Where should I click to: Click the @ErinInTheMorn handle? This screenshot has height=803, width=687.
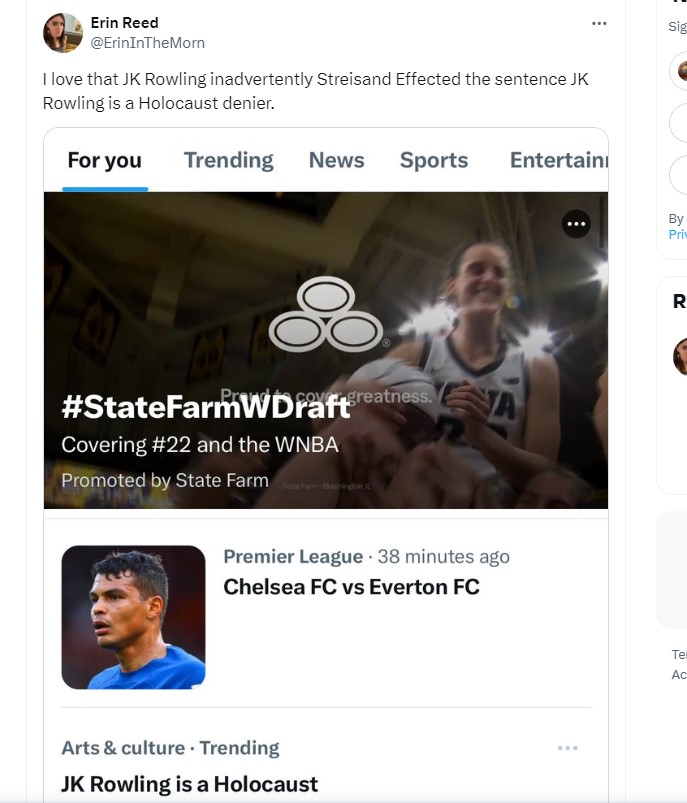148,42
